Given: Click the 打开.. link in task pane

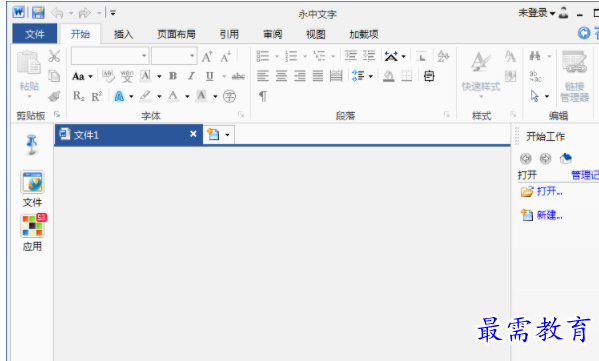Looking at the screenshot, I should (x=550, y=191).
